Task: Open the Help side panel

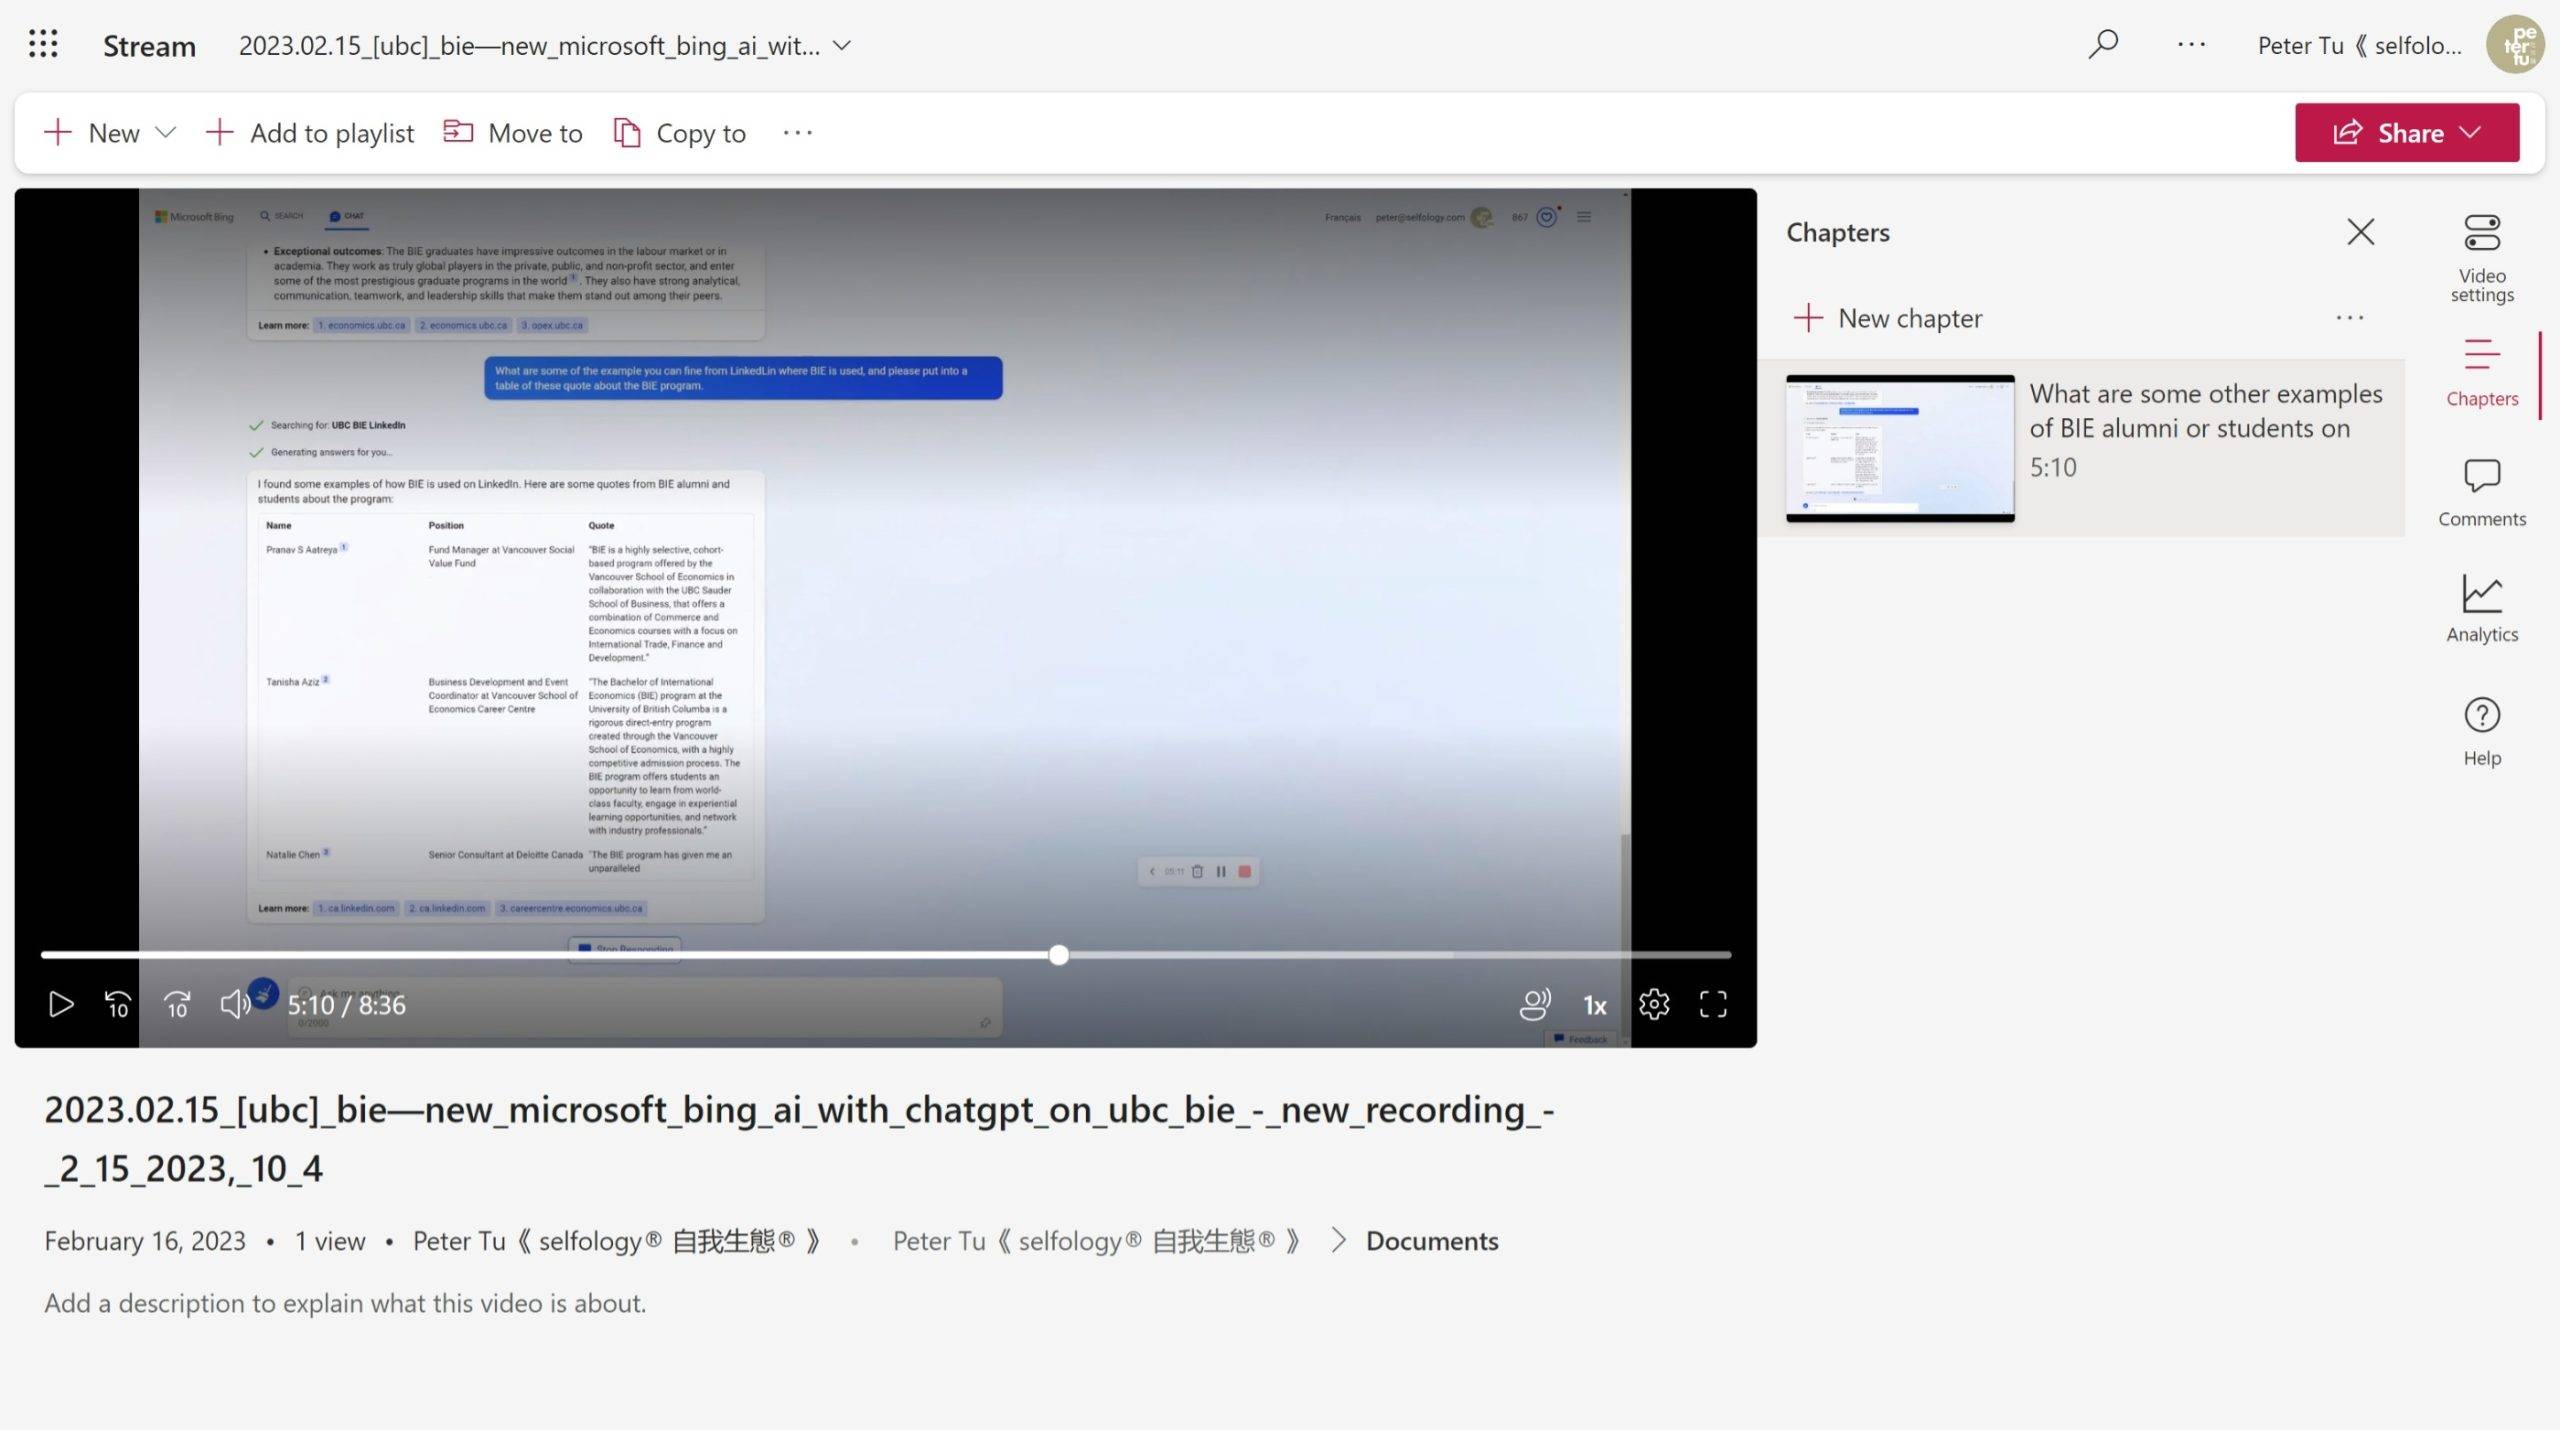Action: click(2481, 732)
